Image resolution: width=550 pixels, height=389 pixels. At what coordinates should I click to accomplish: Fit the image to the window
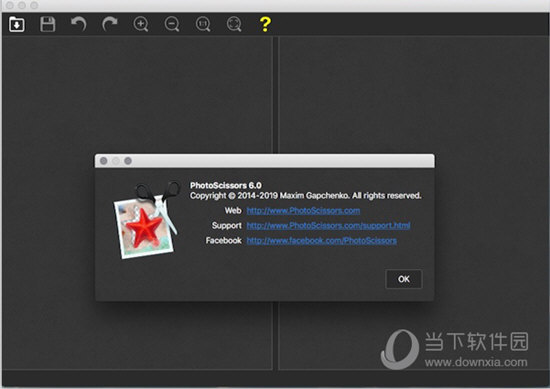(x=234, y=24)
